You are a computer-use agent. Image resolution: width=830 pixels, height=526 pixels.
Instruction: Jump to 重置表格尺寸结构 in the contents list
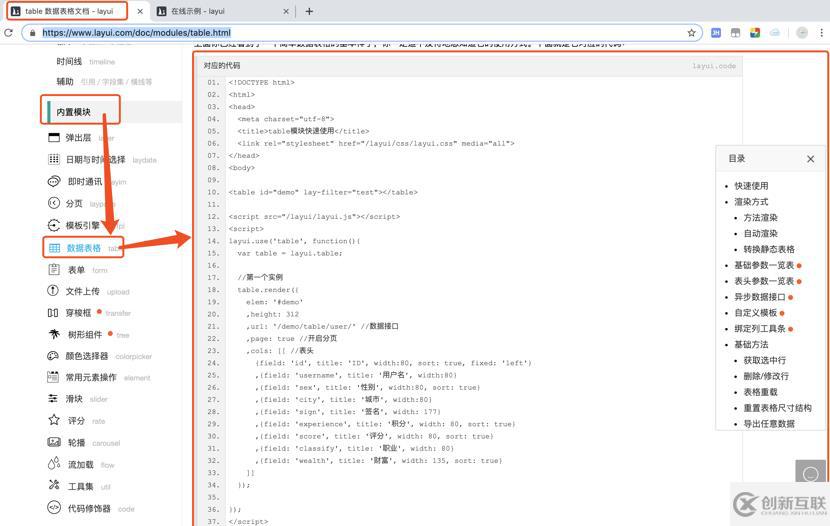click(778, 408)
